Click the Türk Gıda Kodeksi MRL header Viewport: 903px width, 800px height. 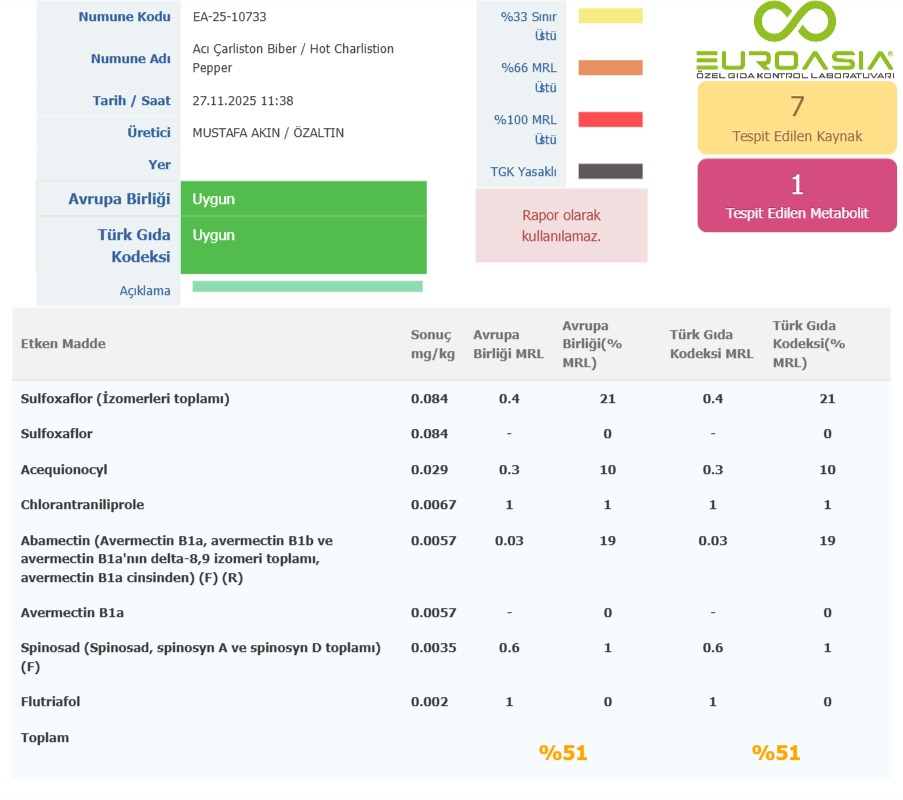711,344
